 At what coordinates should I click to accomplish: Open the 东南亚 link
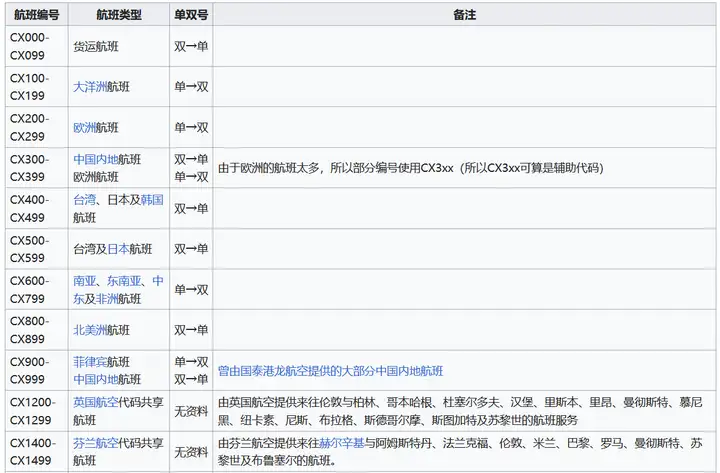124,281
